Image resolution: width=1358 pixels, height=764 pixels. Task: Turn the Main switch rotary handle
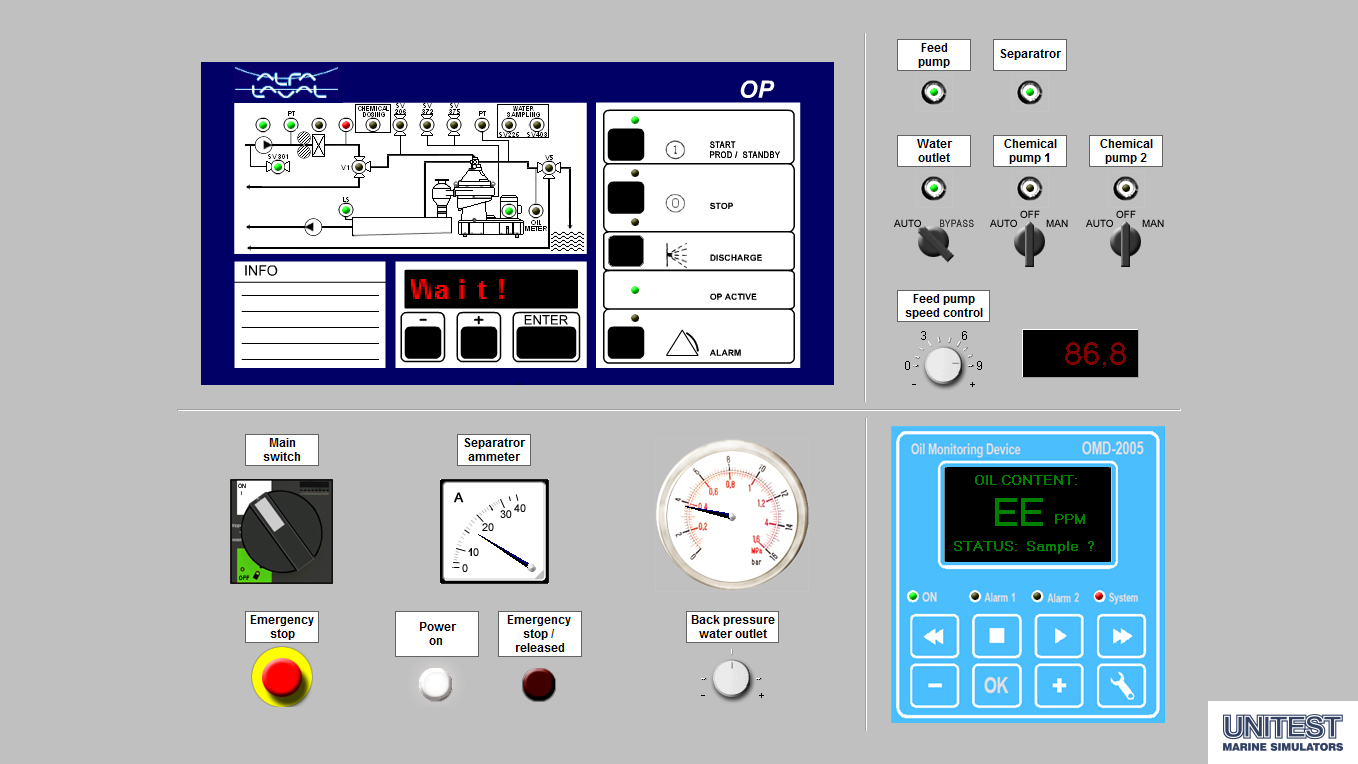[281, 531]
